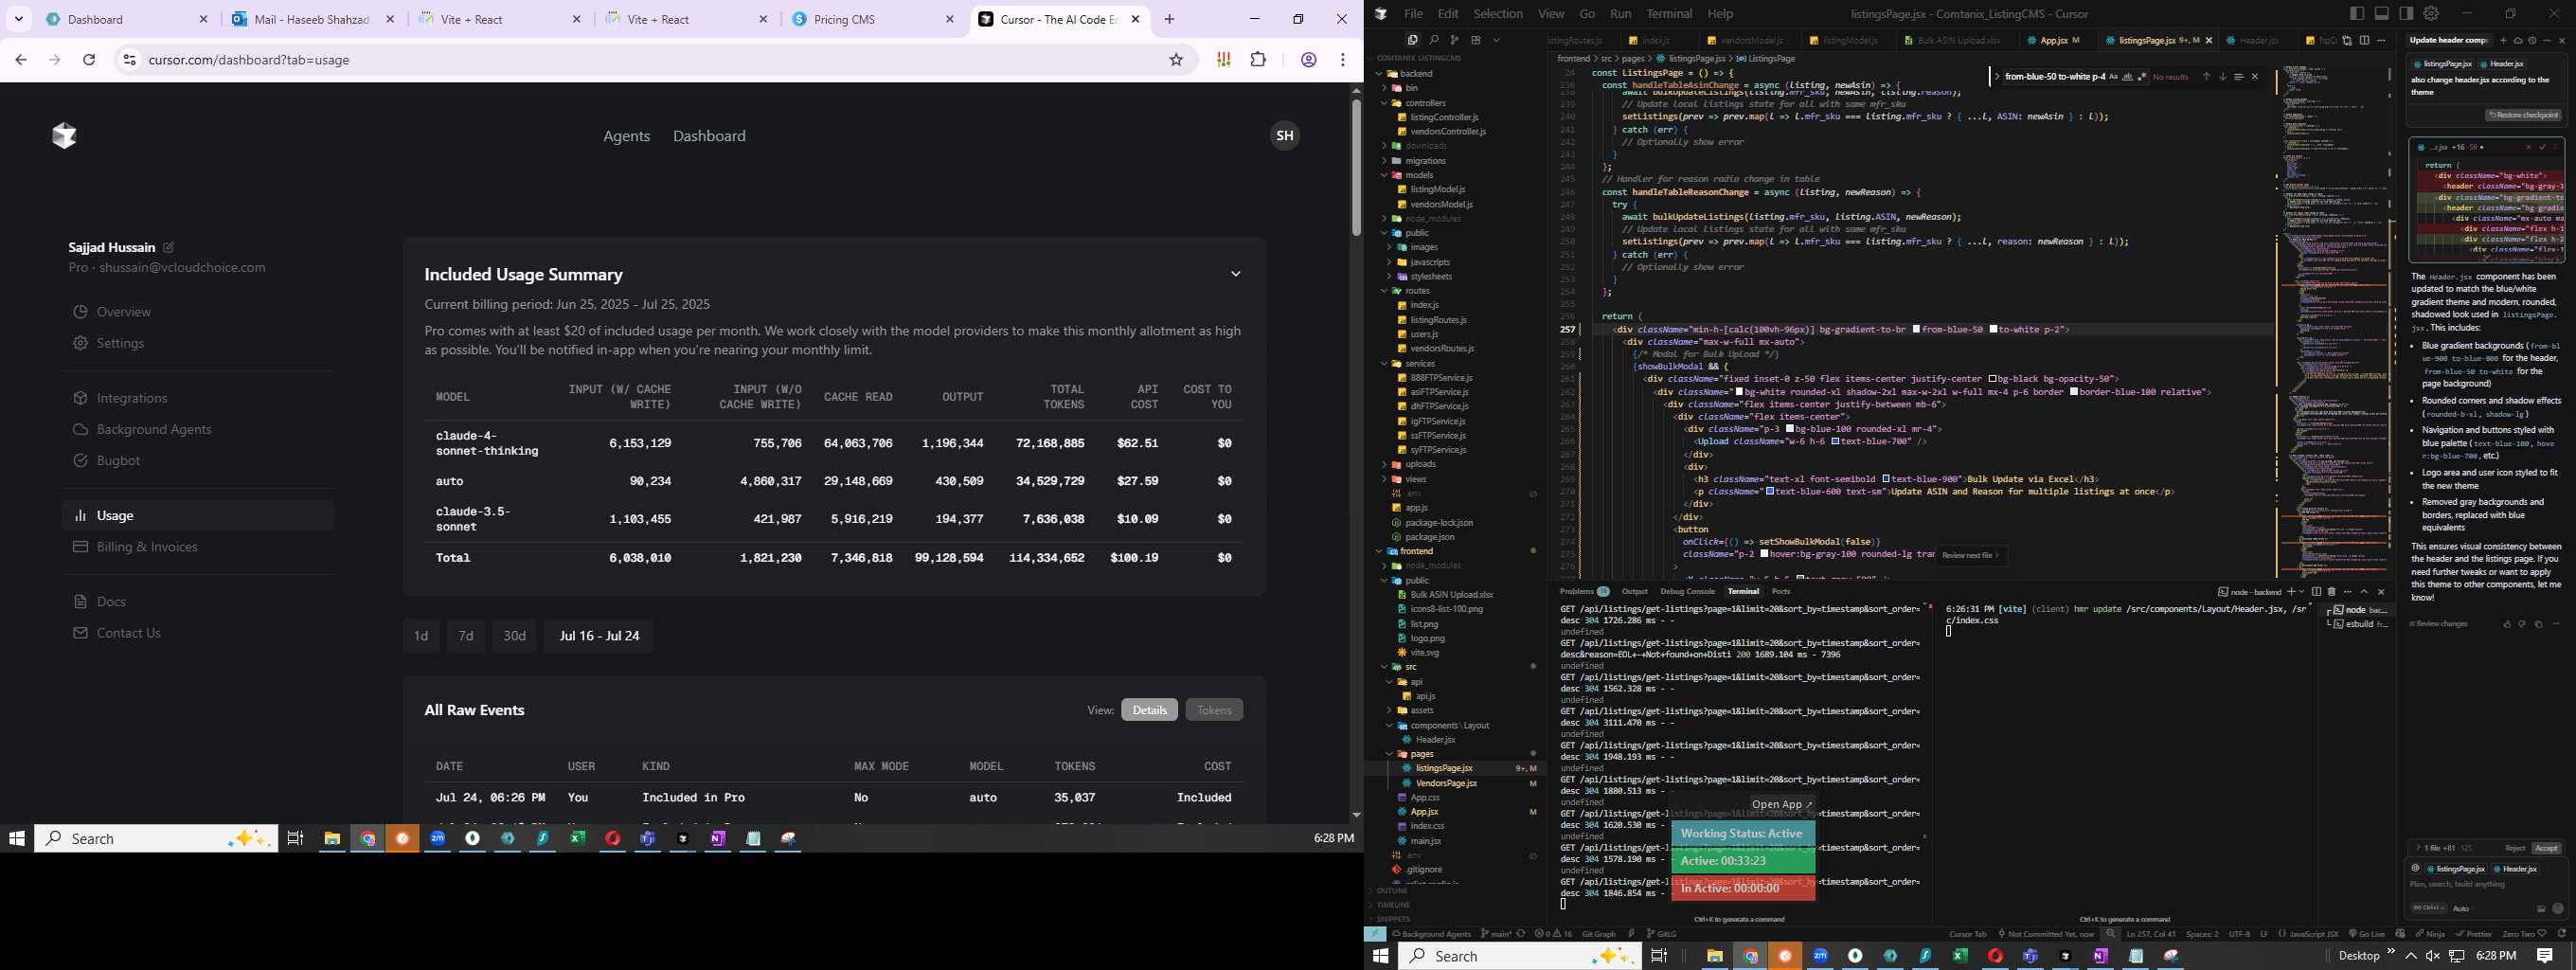Click the Chrome address bar URL
2576x970 pixels.
tap(249, 60)
